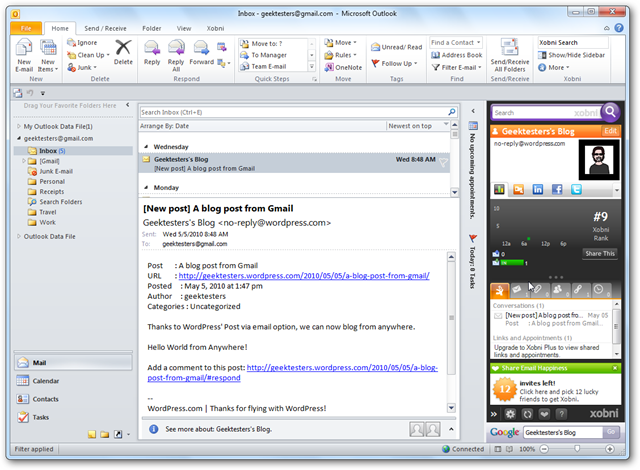640x470 pixels.
Task: Open the Address Book
Action: 457,55
